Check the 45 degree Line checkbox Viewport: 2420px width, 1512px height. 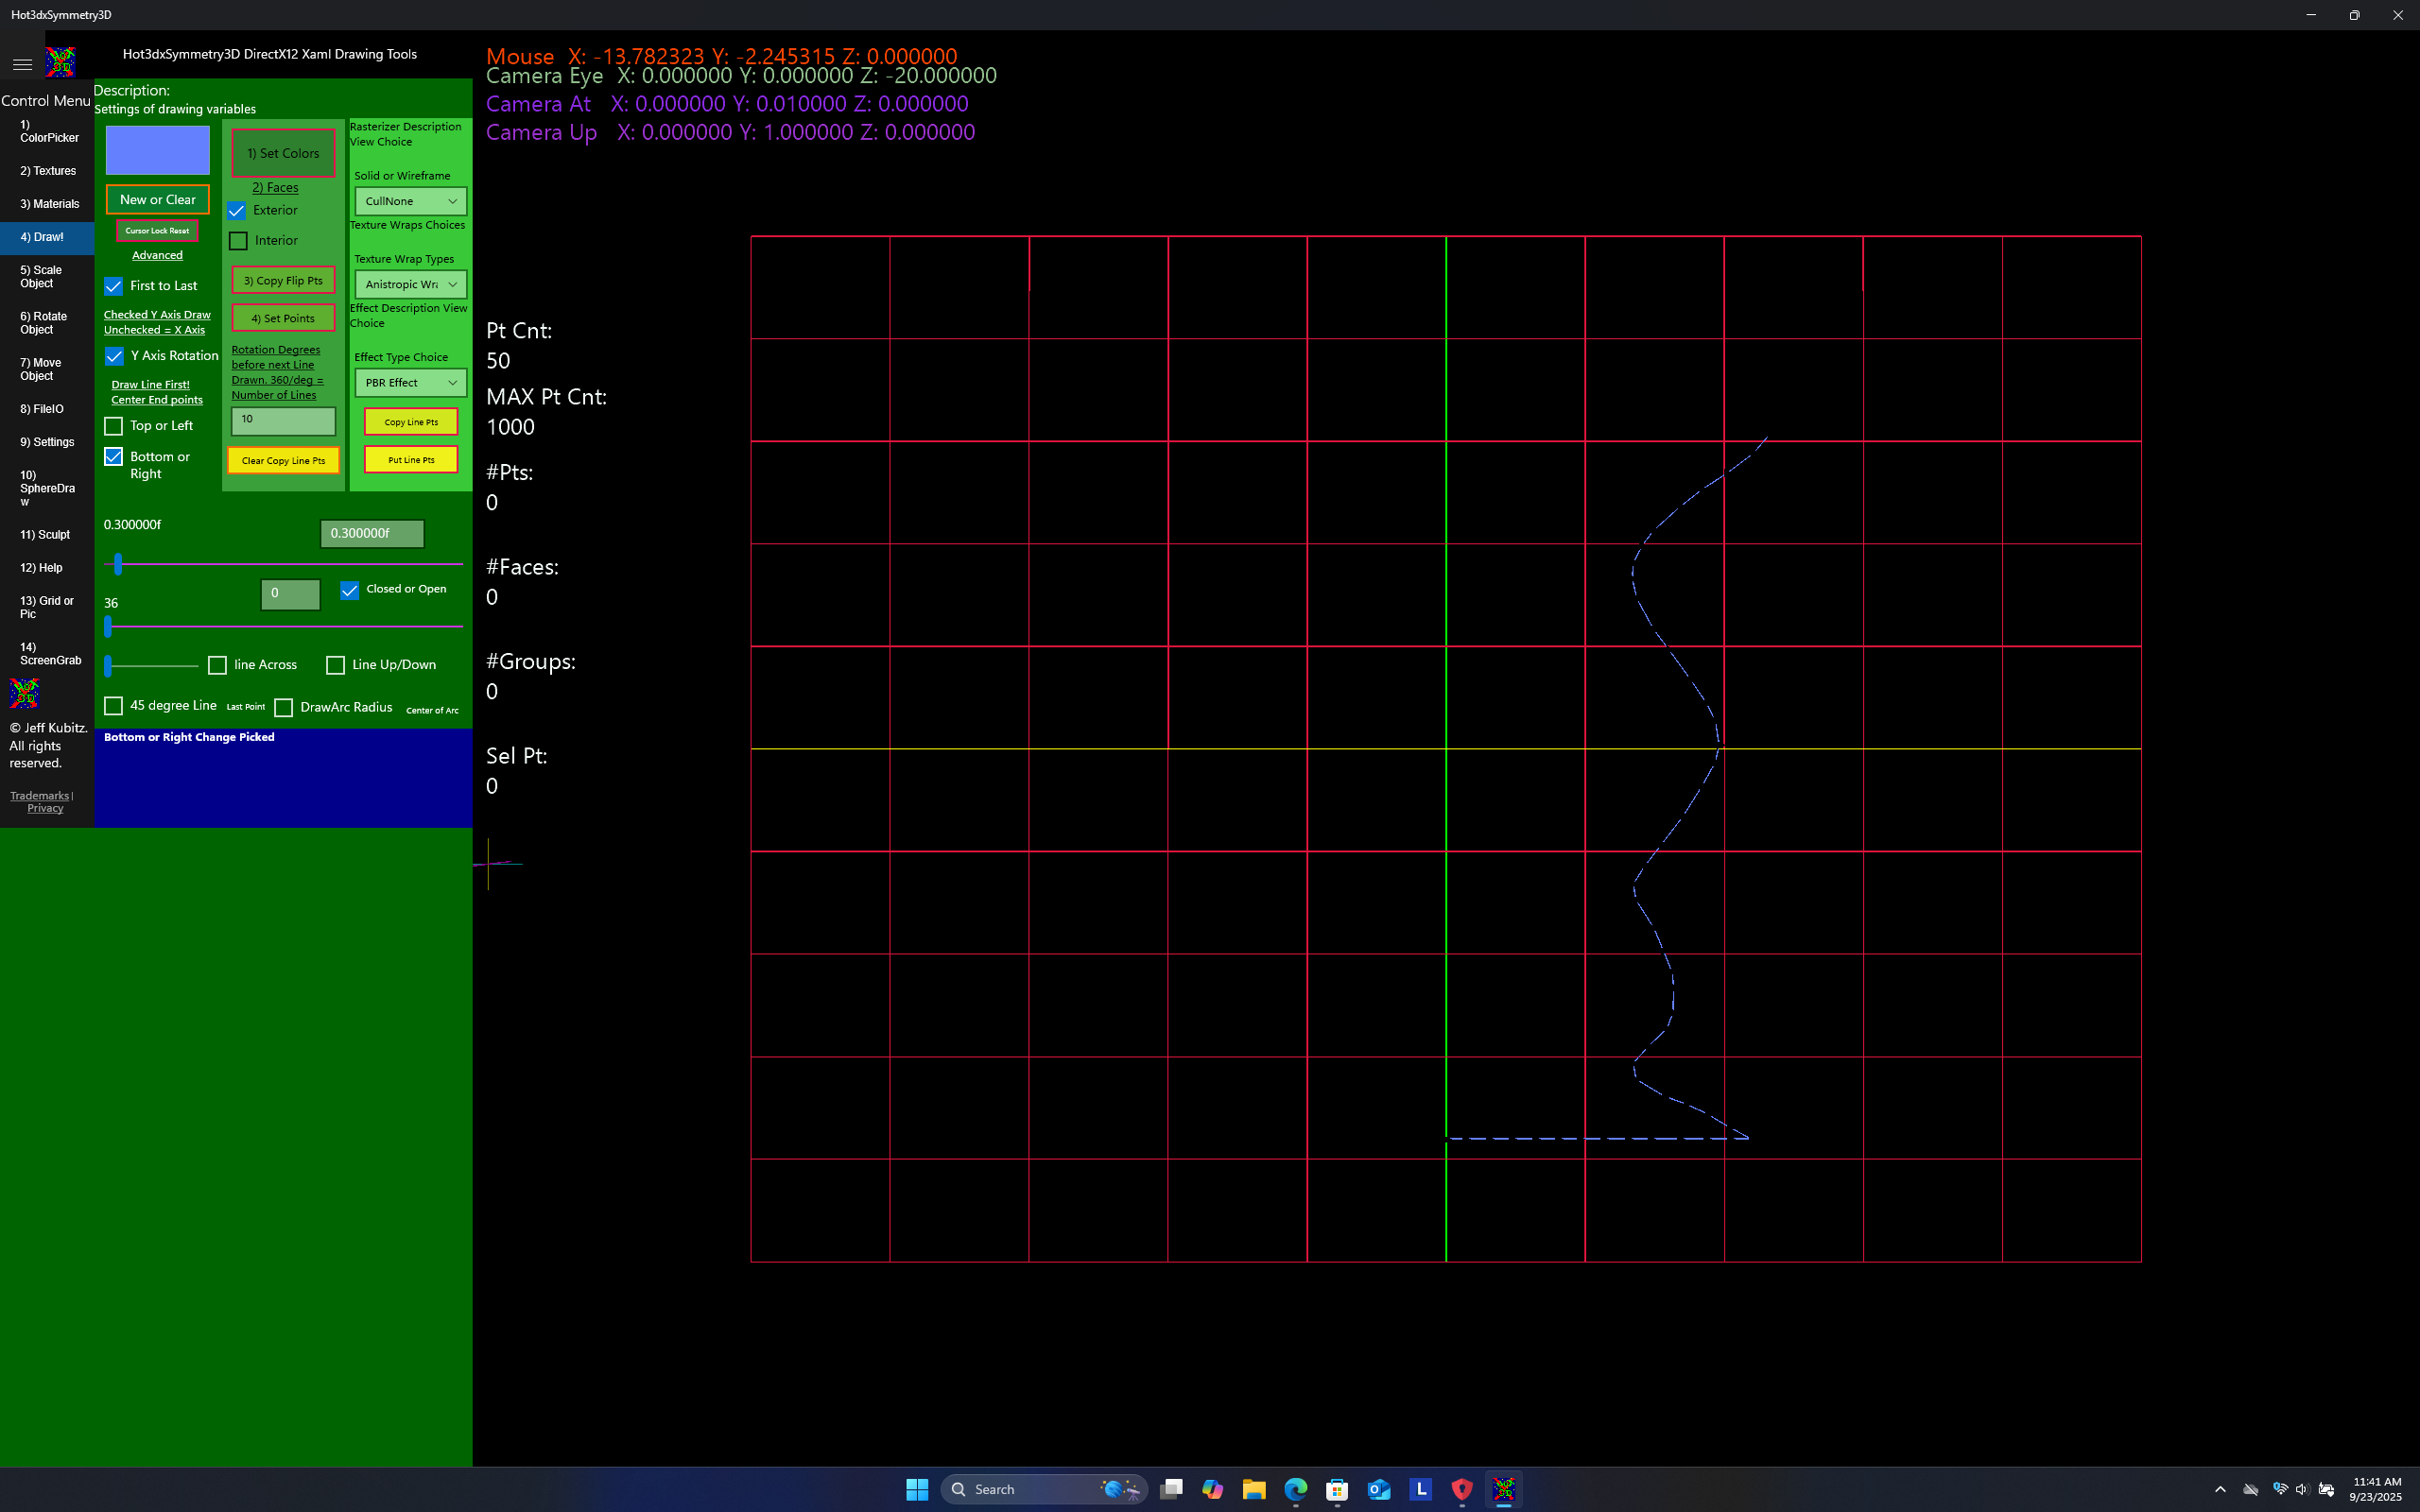tap(113, 706)
